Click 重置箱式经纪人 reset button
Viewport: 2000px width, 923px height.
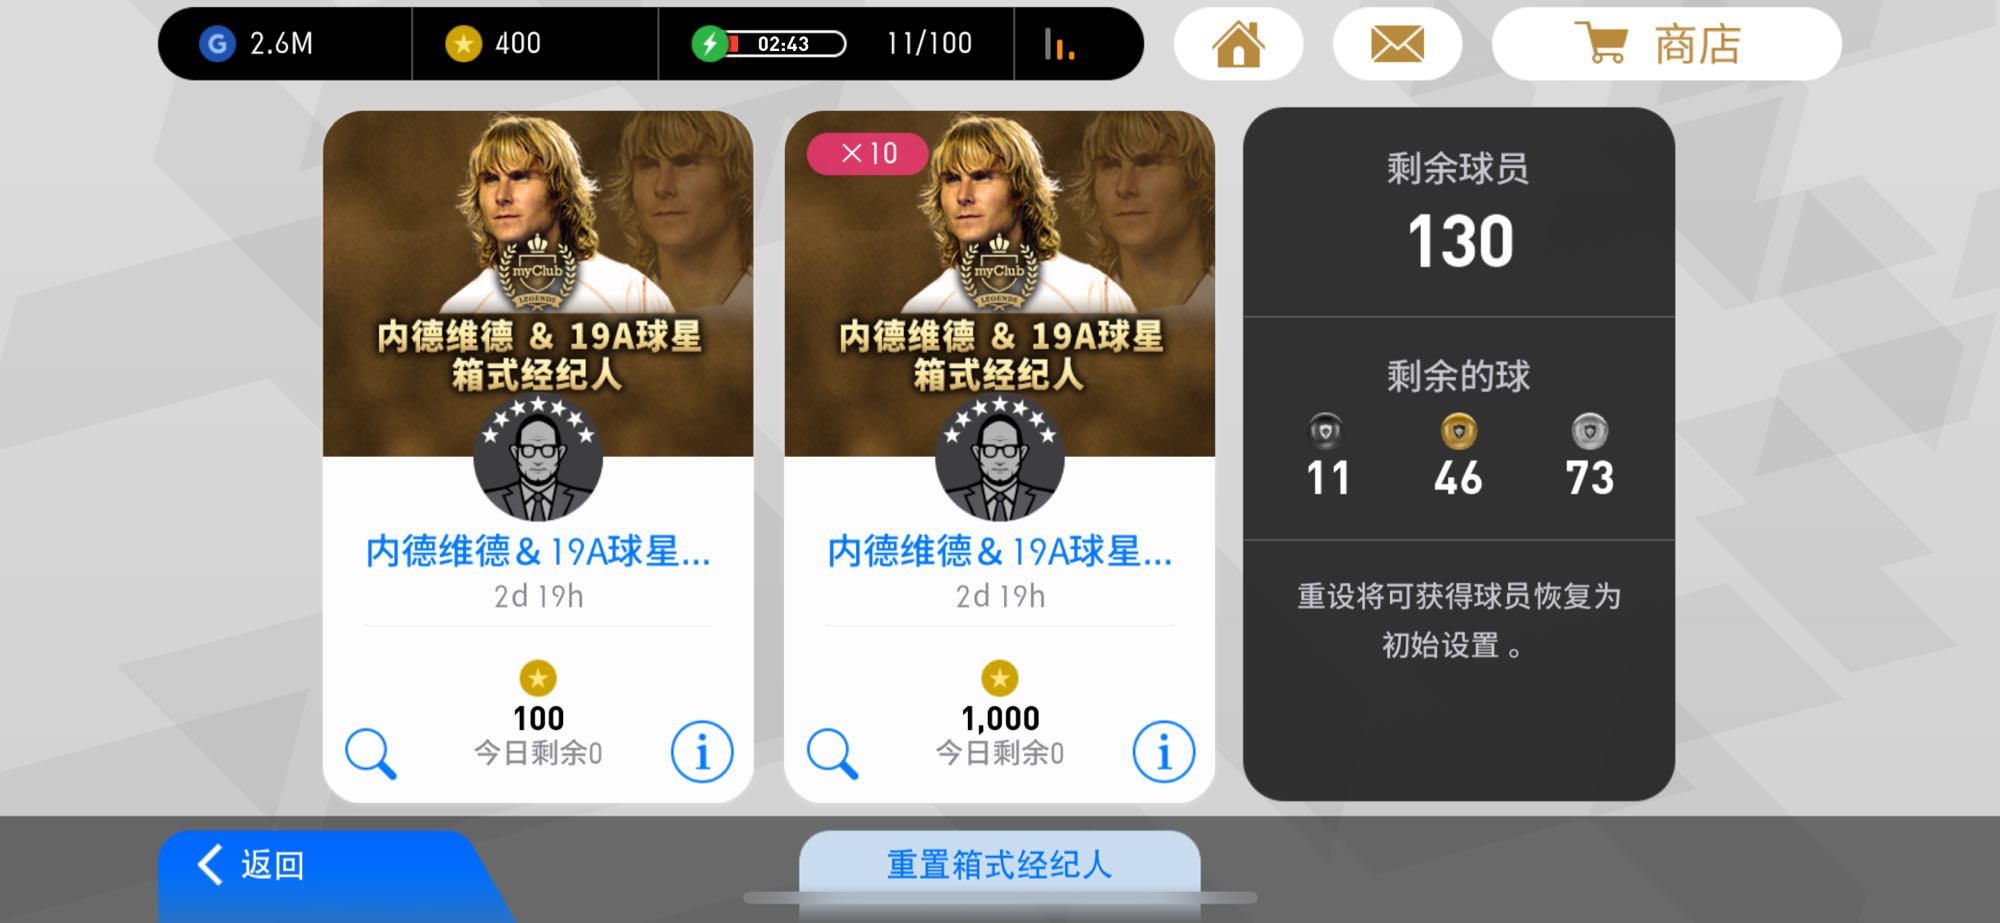click(x=1000, y=864)
